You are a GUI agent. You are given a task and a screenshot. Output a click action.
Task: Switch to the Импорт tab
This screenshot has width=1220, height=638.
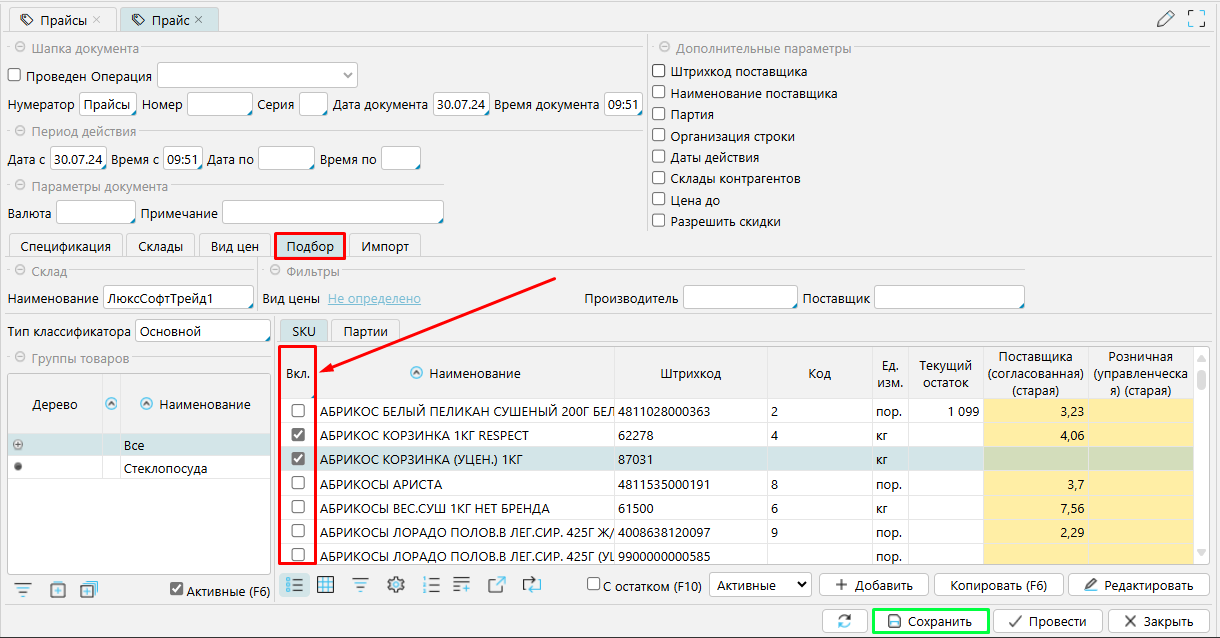tap(385, 246)
